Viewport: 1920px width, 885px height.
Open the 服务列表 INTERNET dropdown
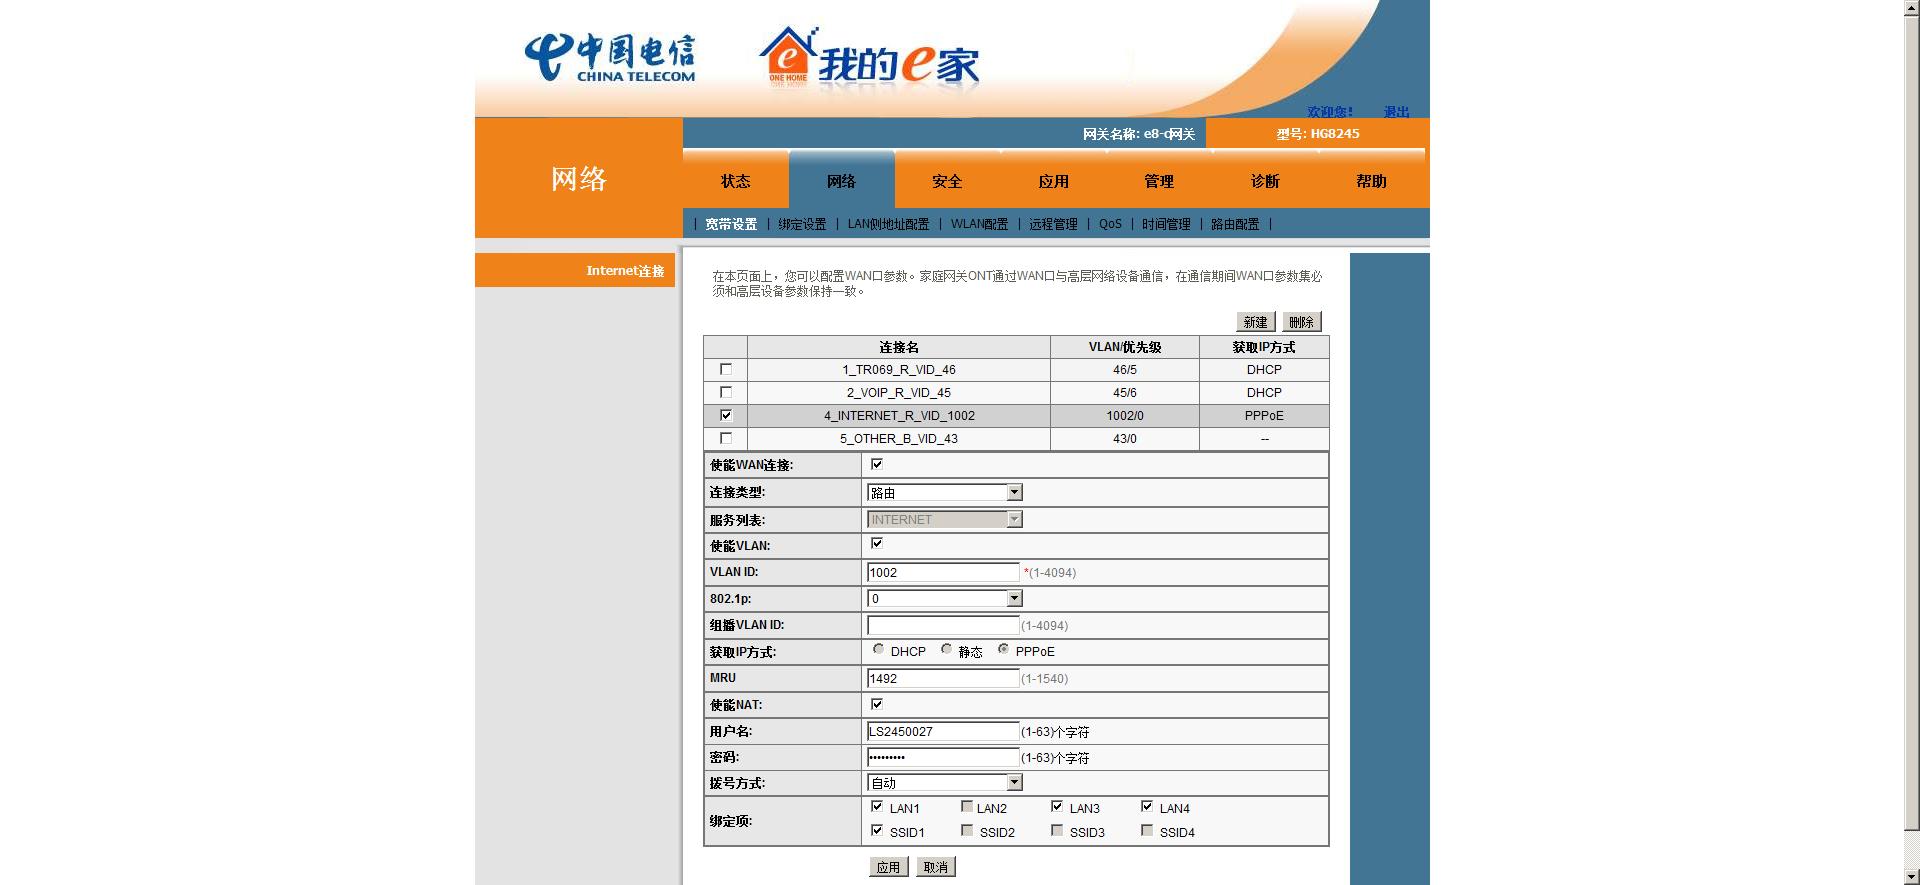[945, 519]
